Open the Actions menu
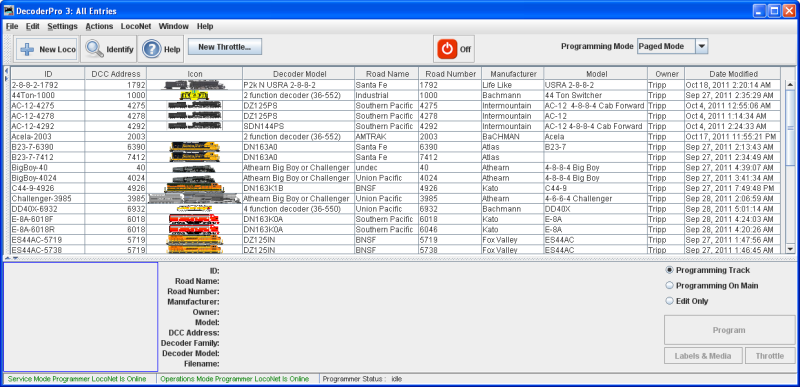The image size is (800, 387). click(99, 26)
